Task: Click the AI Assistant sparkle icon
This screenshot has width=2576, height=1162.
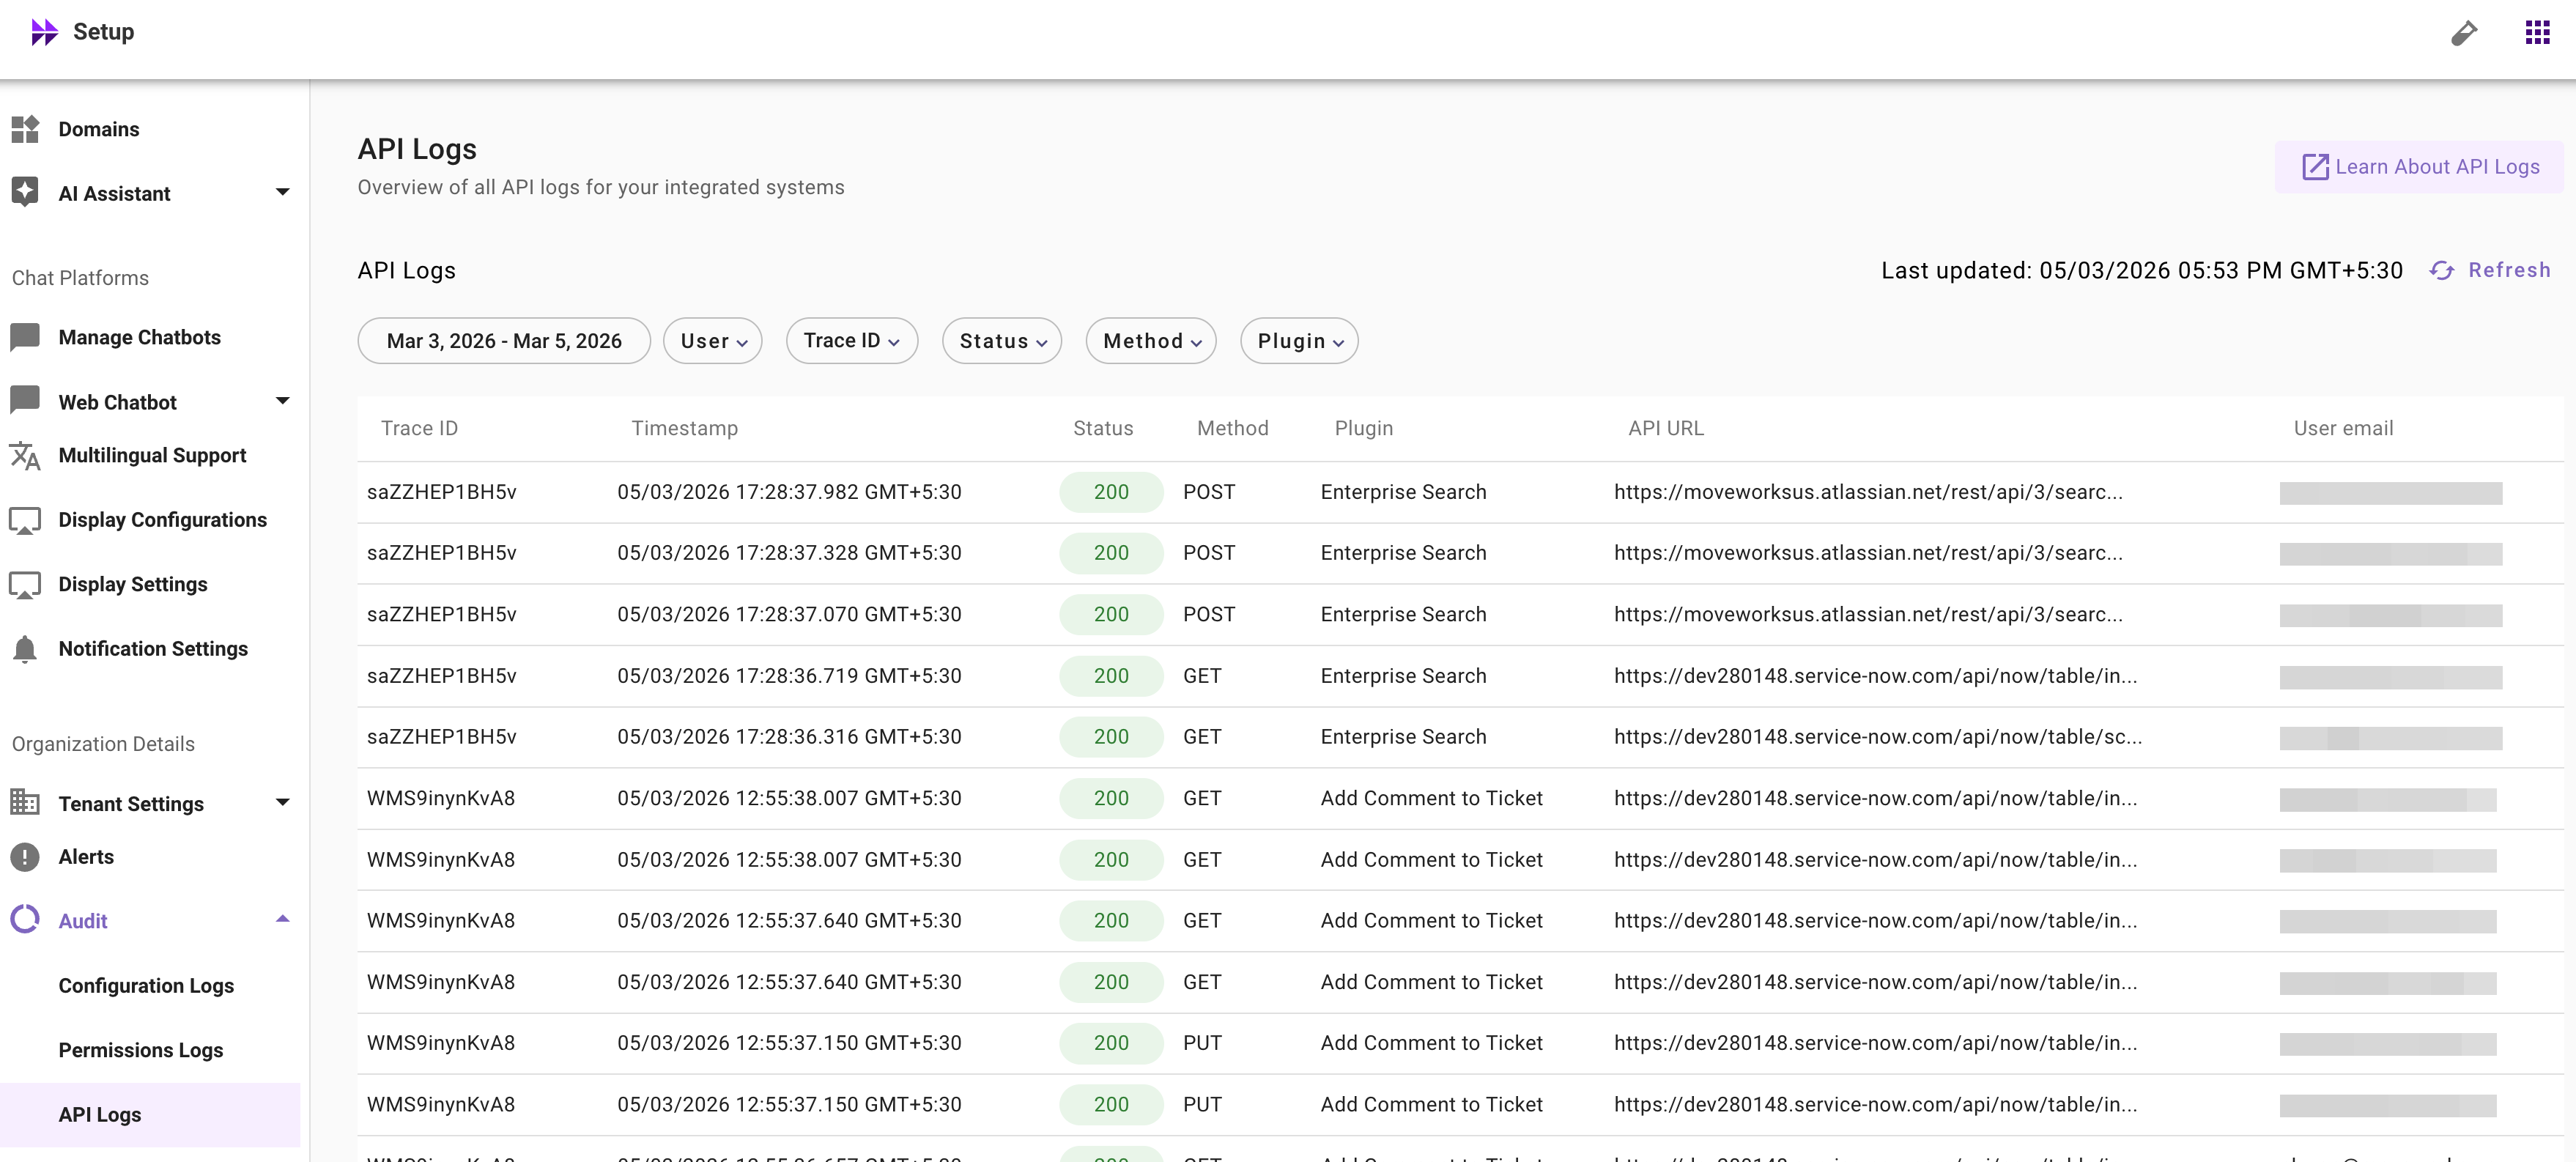Action: 25,192
